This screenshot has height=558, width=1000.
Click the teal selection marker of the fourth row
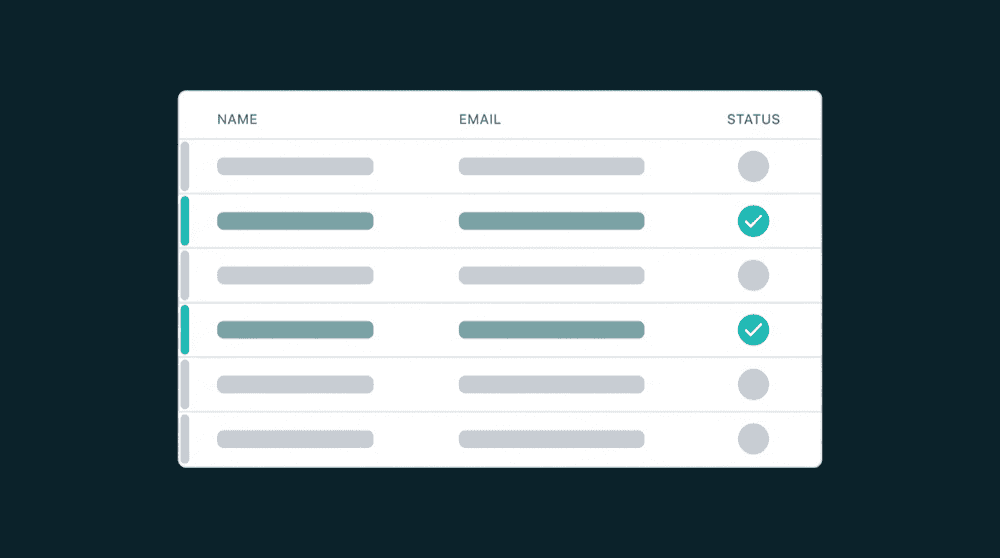(x=185, y=330)
